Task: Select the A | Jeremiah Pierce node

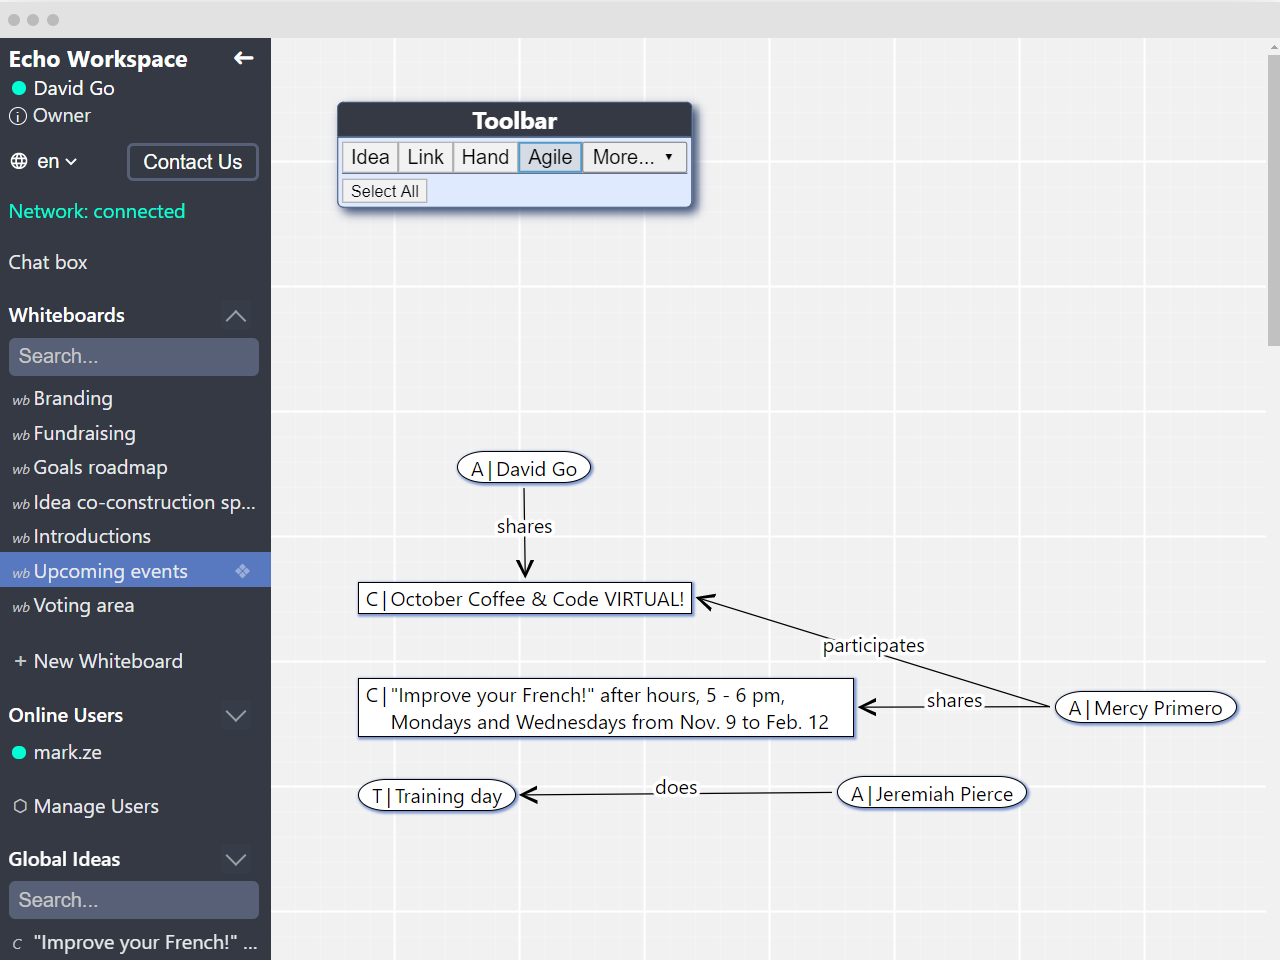Action: click(x=932, y=794)
